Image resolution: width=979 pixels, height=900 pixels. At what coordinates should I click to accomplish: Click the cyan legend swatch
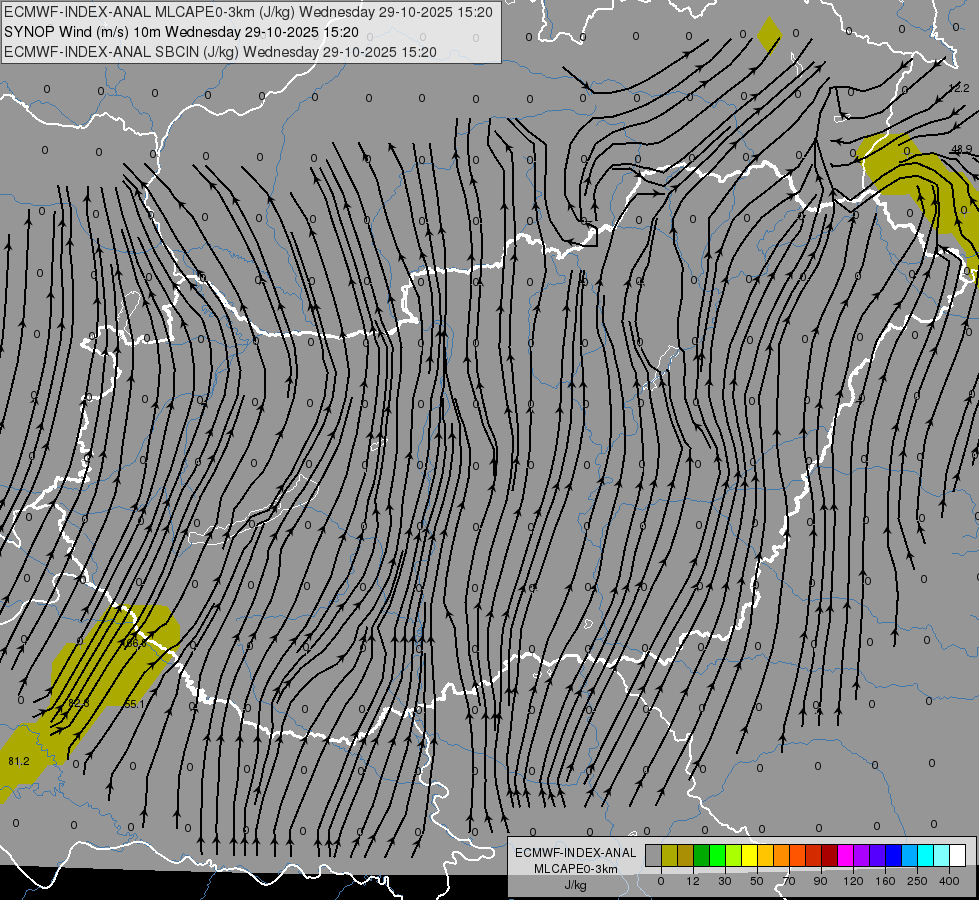[x=927, y=855]
